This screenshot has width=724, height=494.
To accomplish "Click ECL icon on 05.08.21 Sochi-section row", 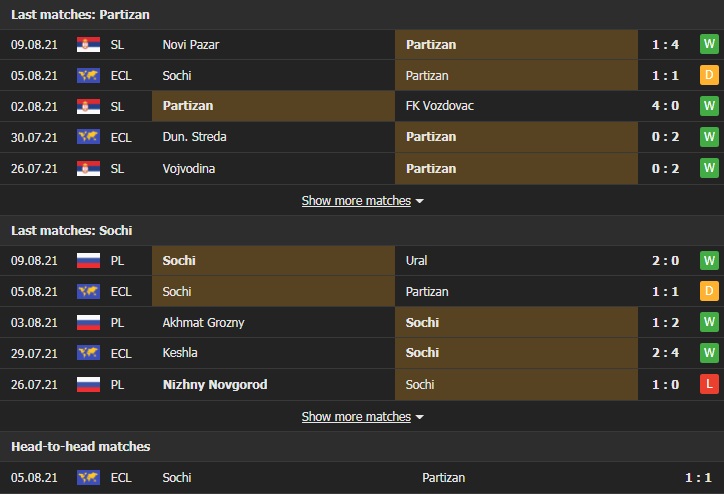I will (88, 291).
